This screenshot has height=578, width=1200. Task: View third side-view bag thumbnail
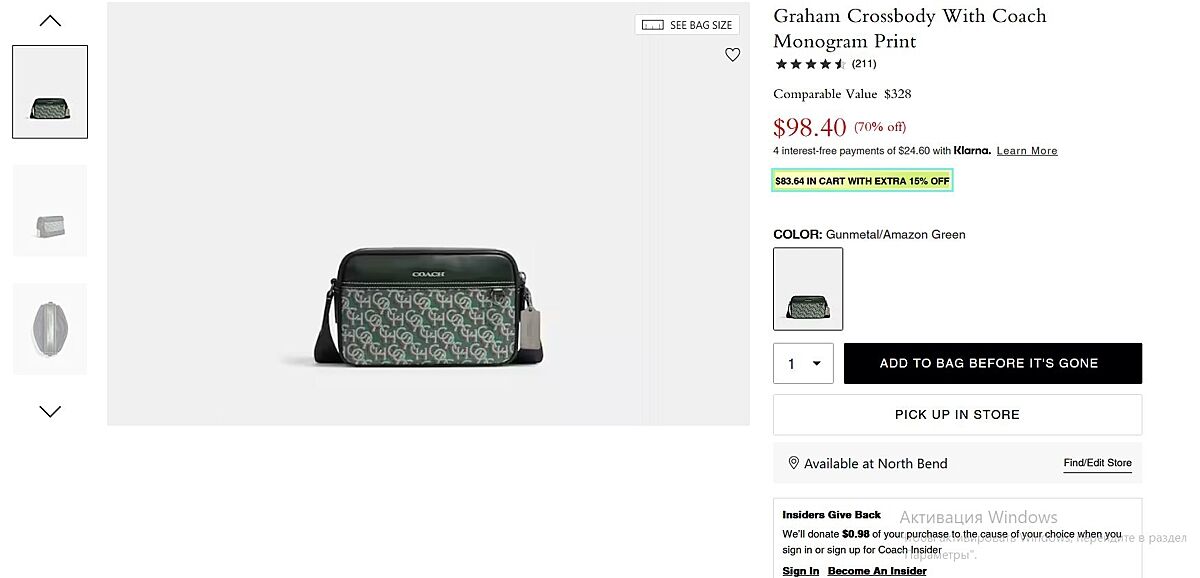click(50, 329)
